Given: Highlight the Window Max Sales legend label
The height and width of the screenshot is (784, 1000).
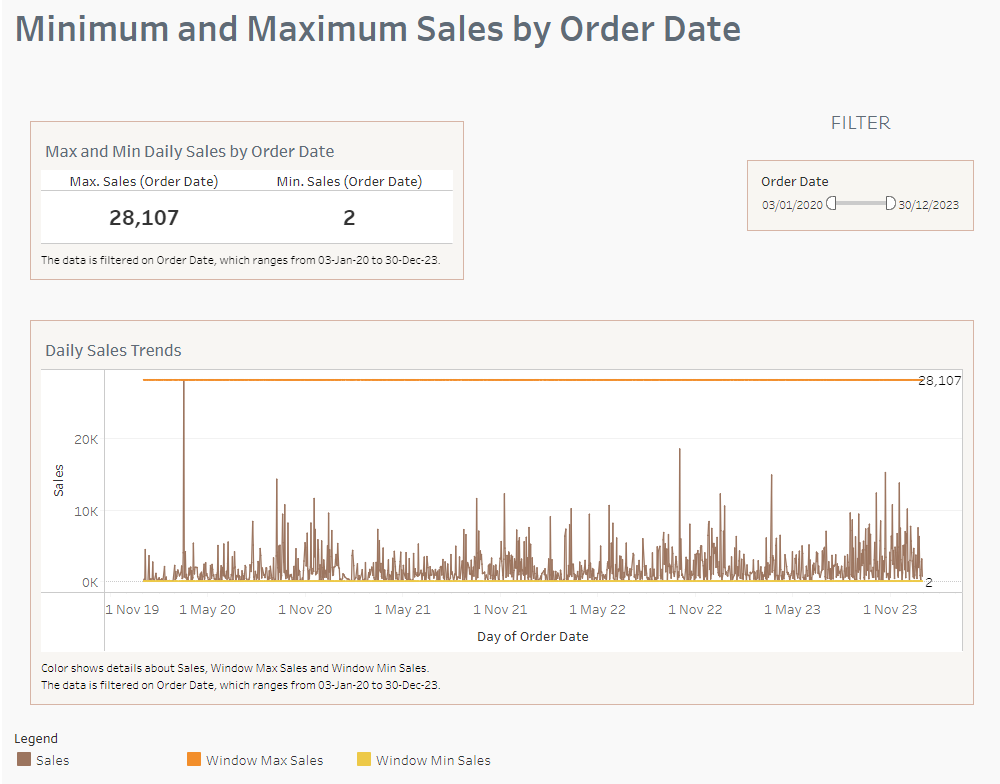Looking at the screenshot, I should click(264, 760).
